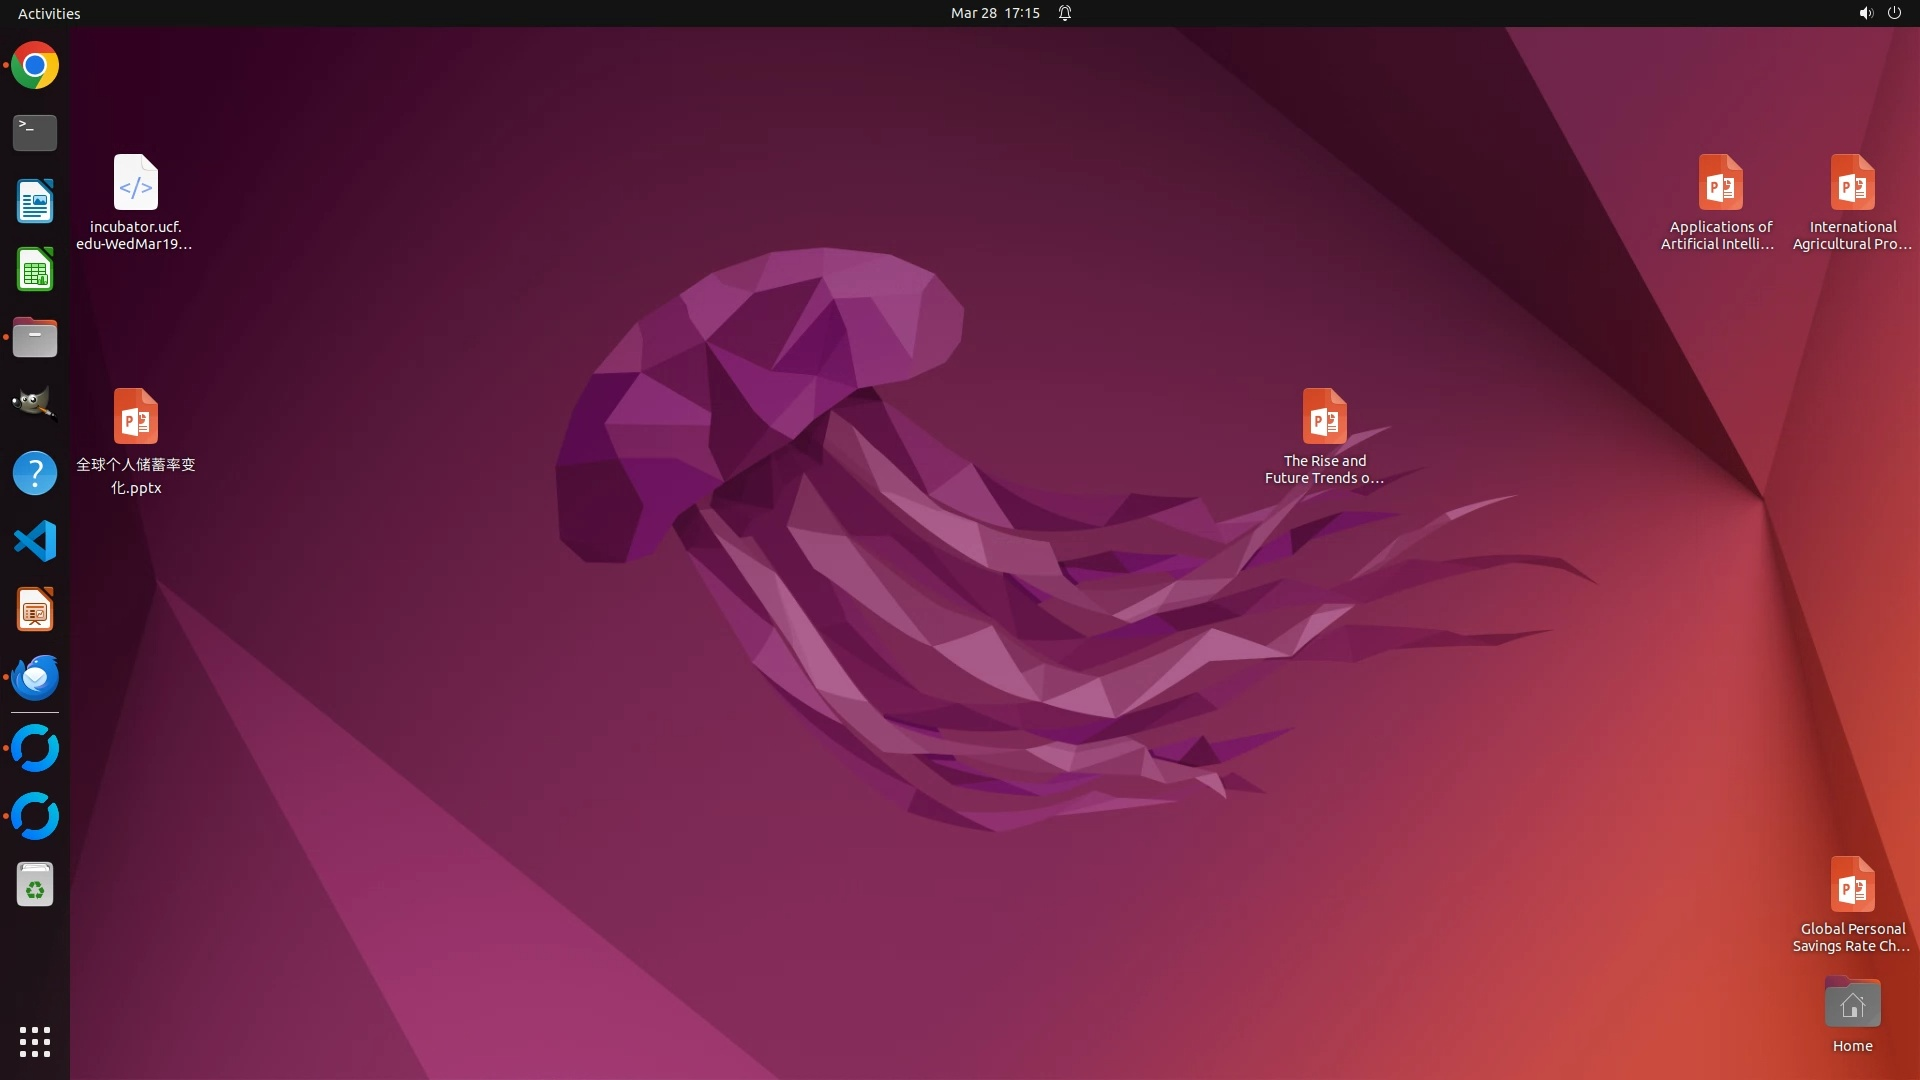Open the clock and calendar menu
Viewport: 1920px width, 1080px height.
(995, 13)
